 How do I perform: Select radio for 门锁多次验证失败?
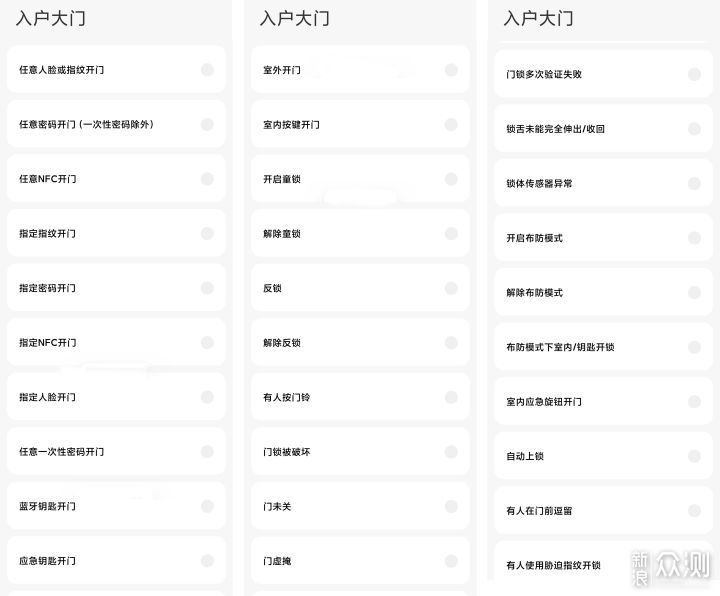tap(694, 74)
